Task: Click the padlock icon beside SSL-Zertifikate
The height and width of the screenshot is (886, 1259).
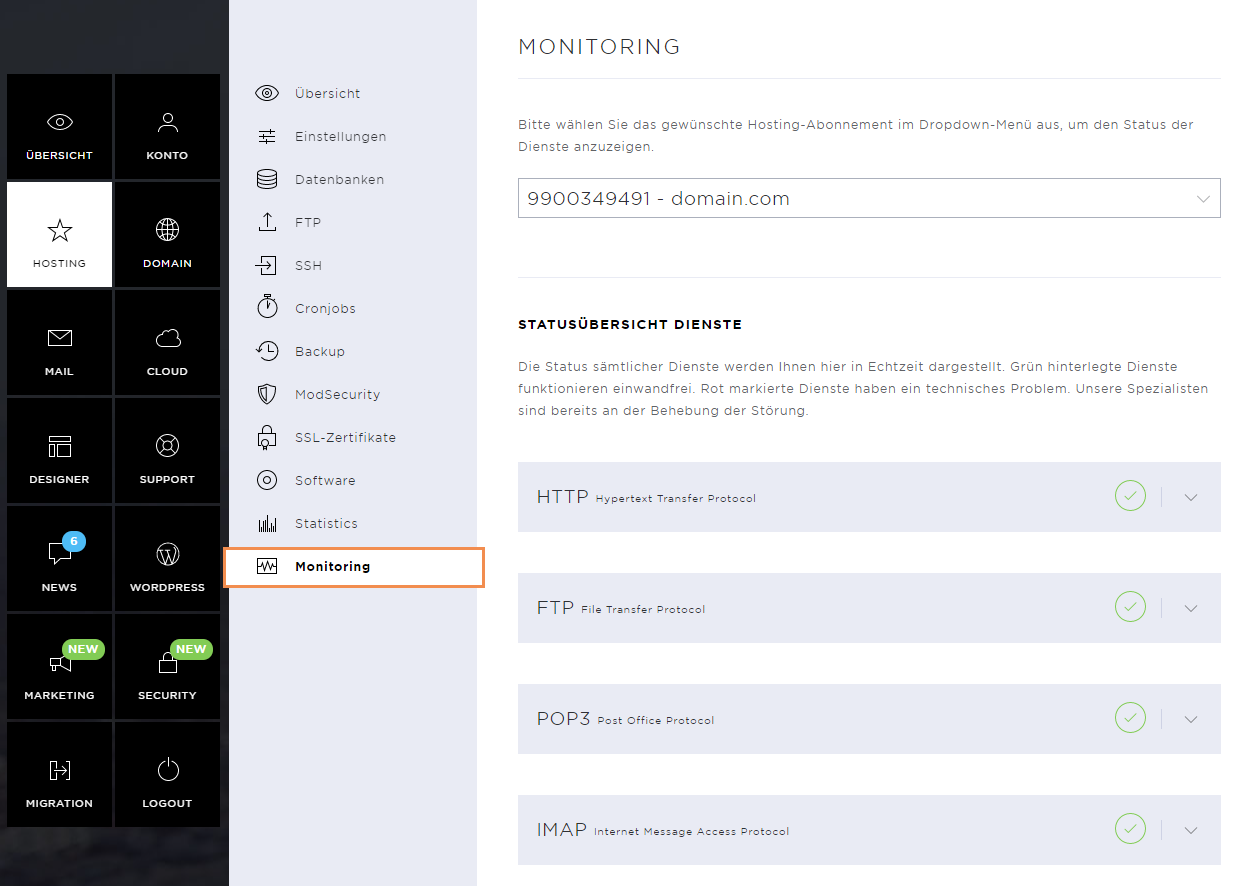Action: [x=267, y=437]
